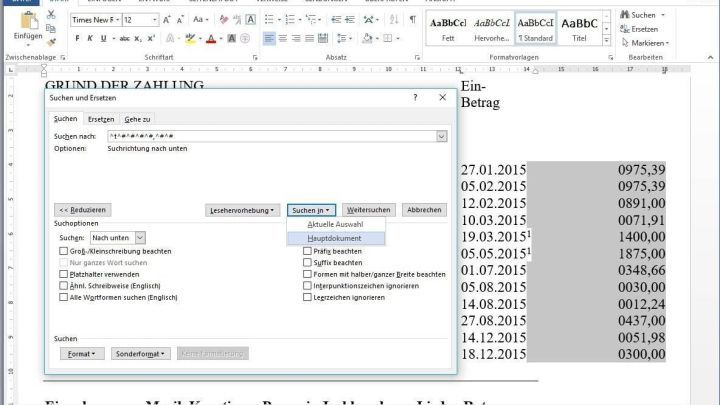Open the dialog help question mark

(x=415, y=97)
